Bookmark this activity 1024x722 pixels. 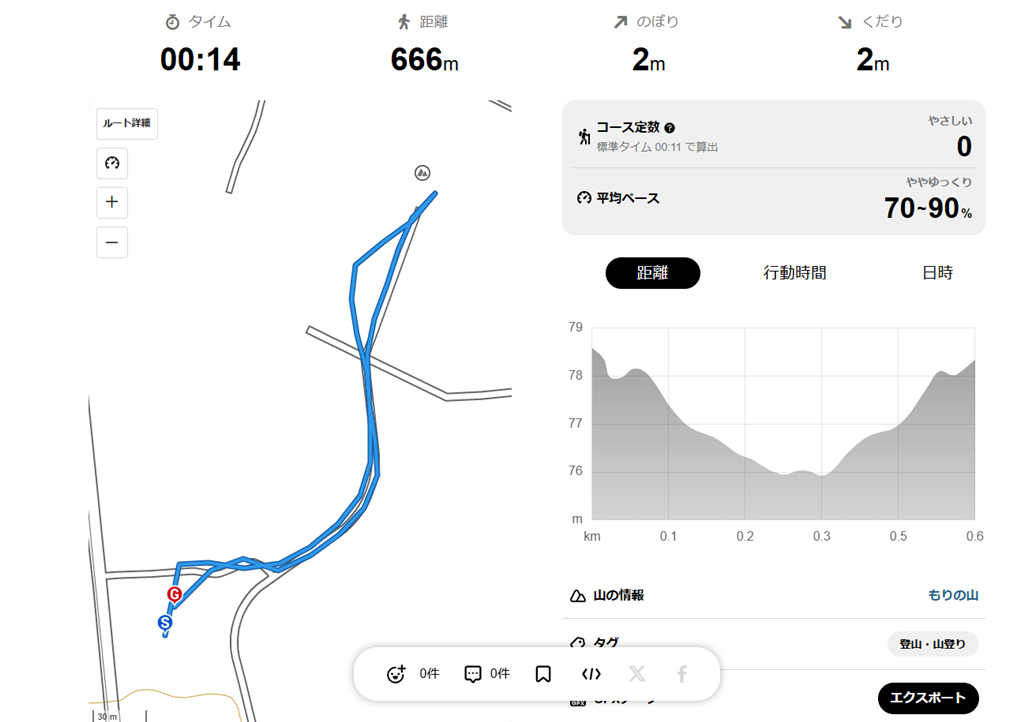pyautogui.click(x=543, y=674)
